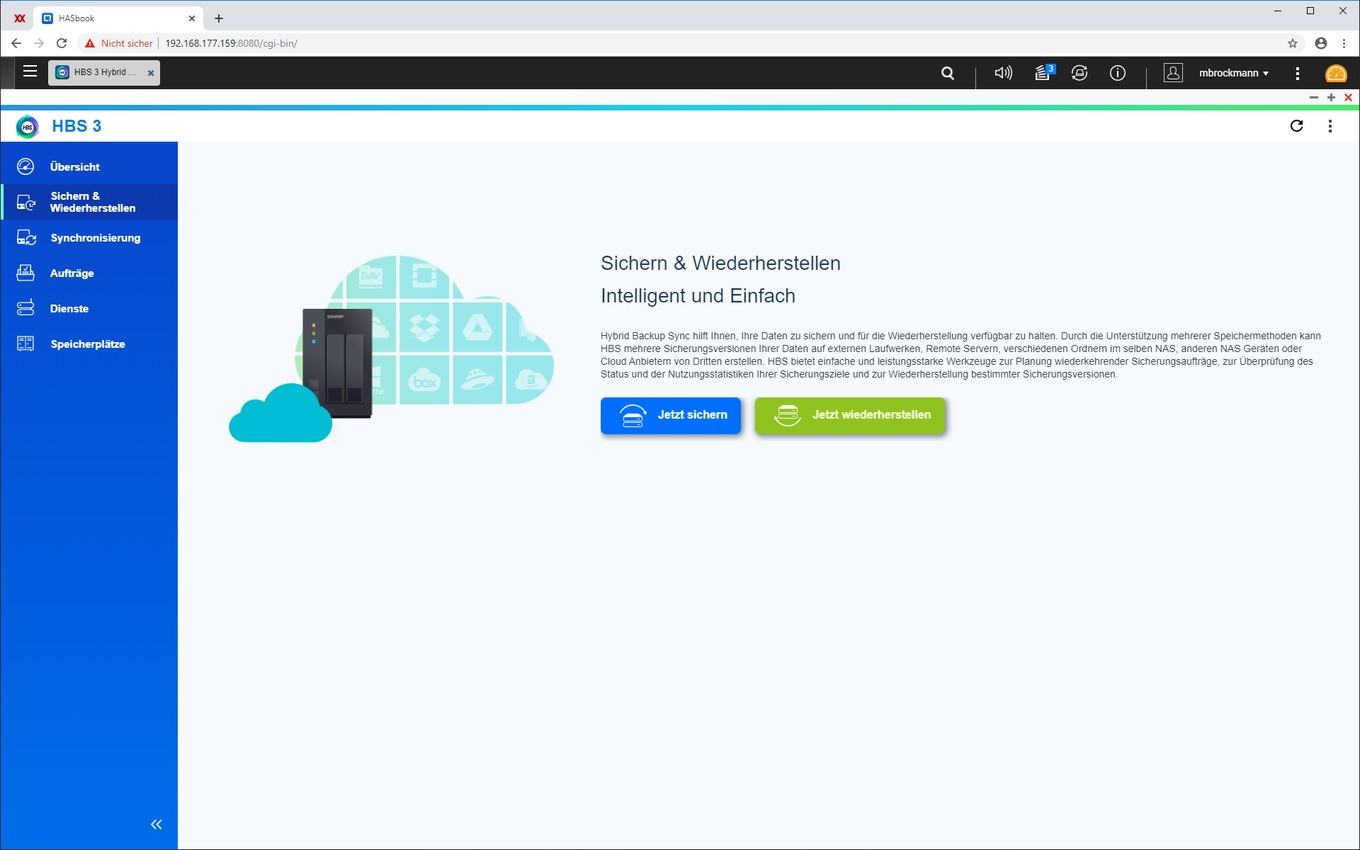Reload the browser page
Image resolution: width=1360 pixels, height=850 pixels.
click(61, 43)
